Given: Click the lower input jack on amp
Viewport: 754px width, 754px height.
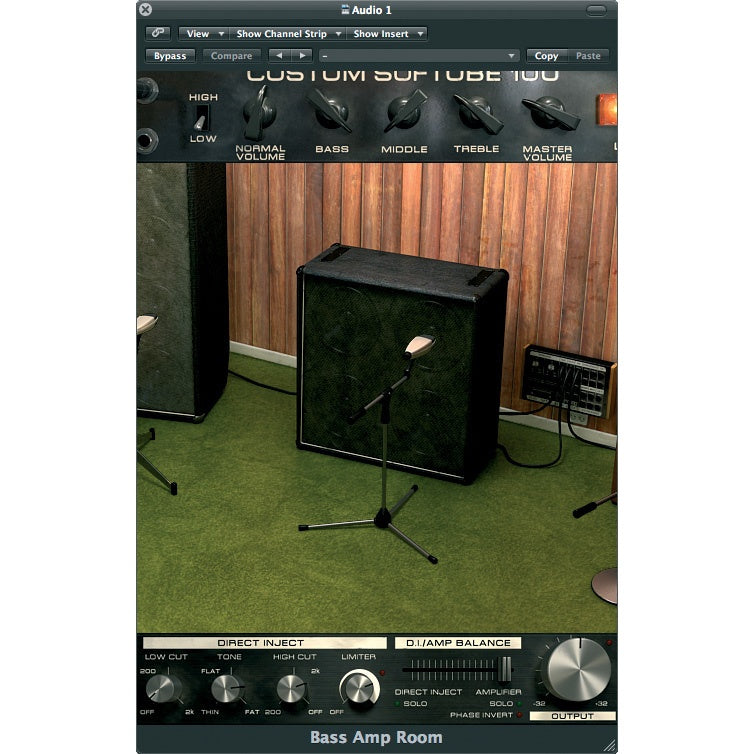Looking at the screenshot, I should [x=147, y=141].
